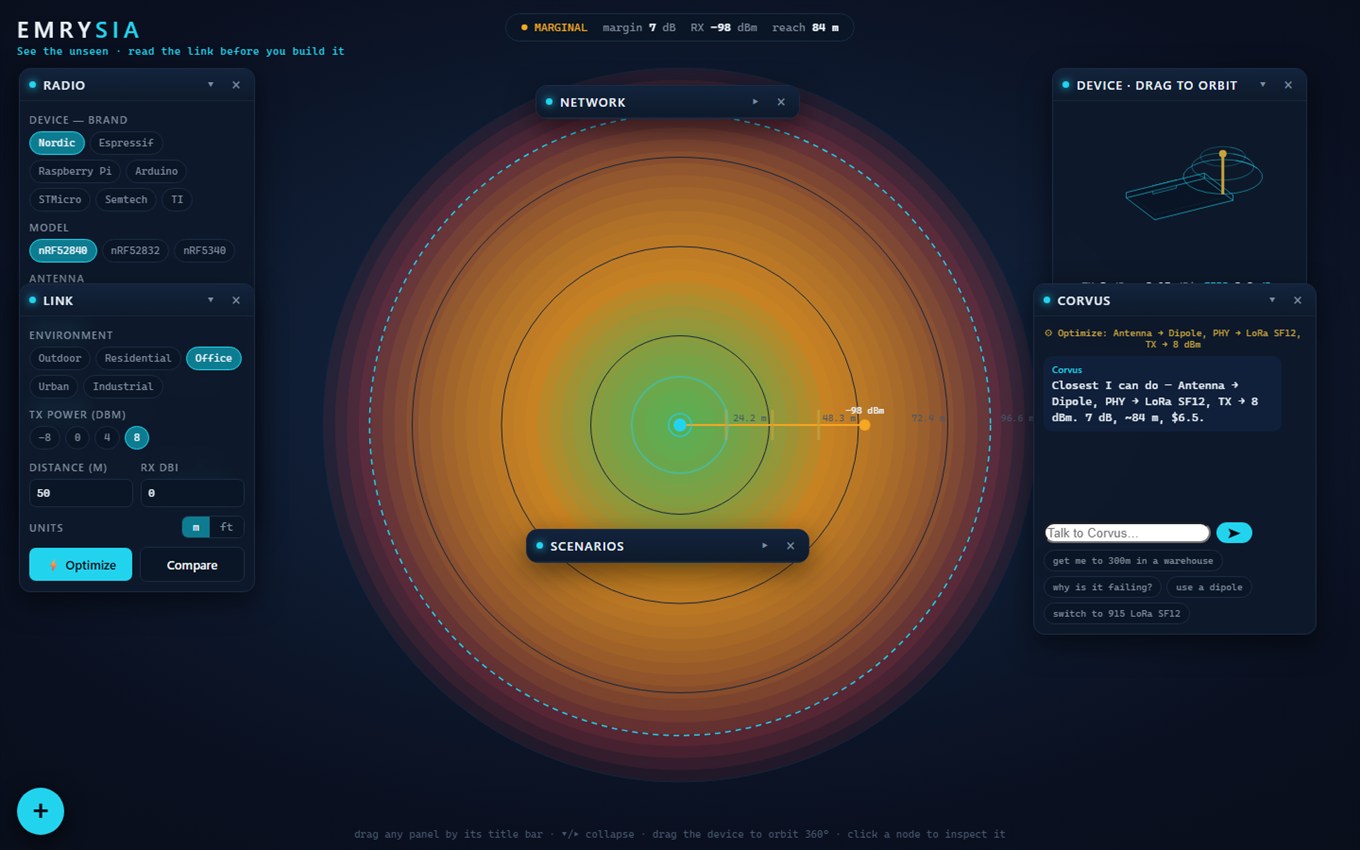Viewport: 1360px width, 850px height.
Task: Click the 'RX -98 dBm' status value
Action: pyautogui.click(x=723, y=27)
